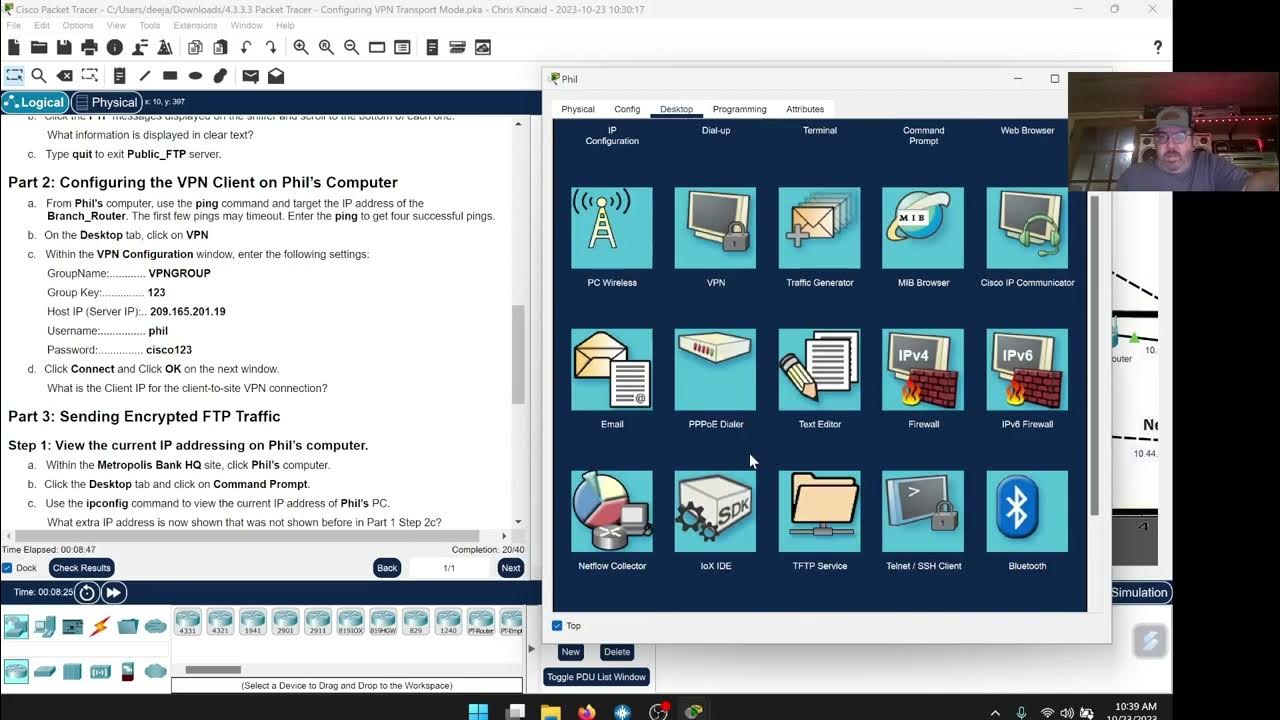Click the Save file toolbar icon
The height and width of the screenshot is (720, 1280).
tap(64, 47)
